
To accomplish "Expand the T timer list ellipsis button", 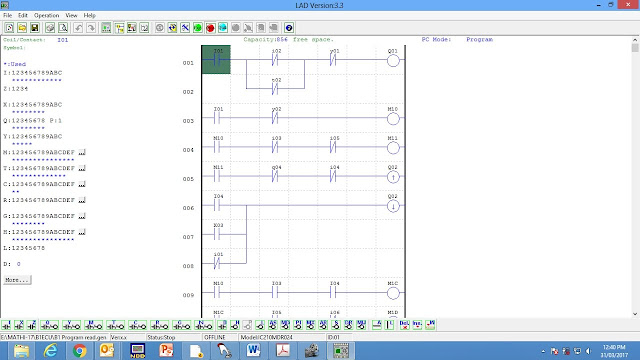I will pyautogui.click(x=82, y=168).
